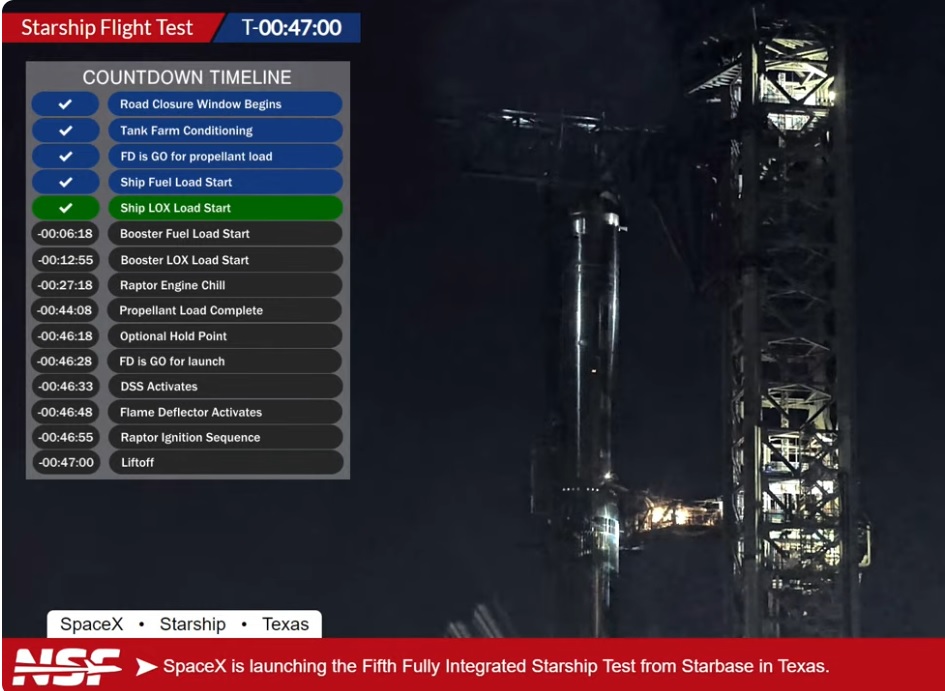
Task: Click the -00:27:18 time pill
Action: click(65, 285)
